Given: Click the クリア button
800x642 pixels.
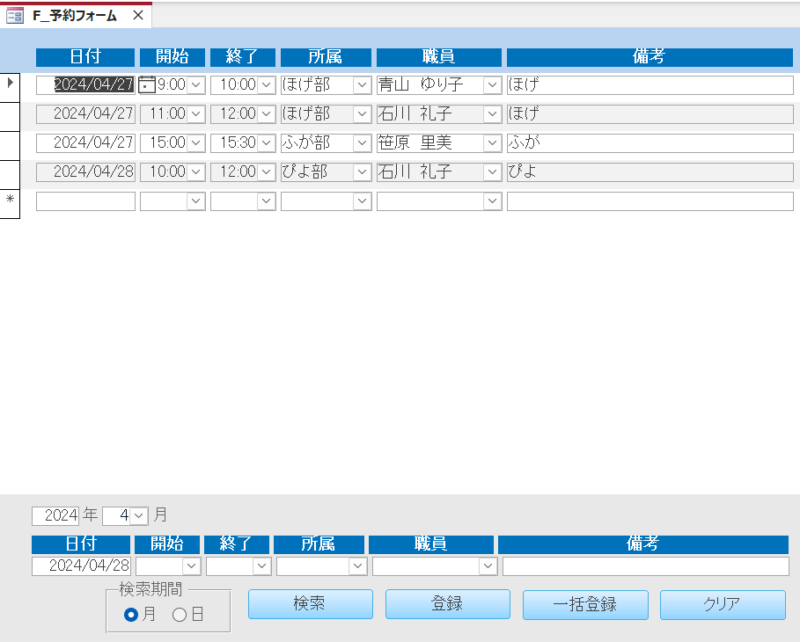Looking at the screenshot, I should pyautogui.click(x=722, y=605).
